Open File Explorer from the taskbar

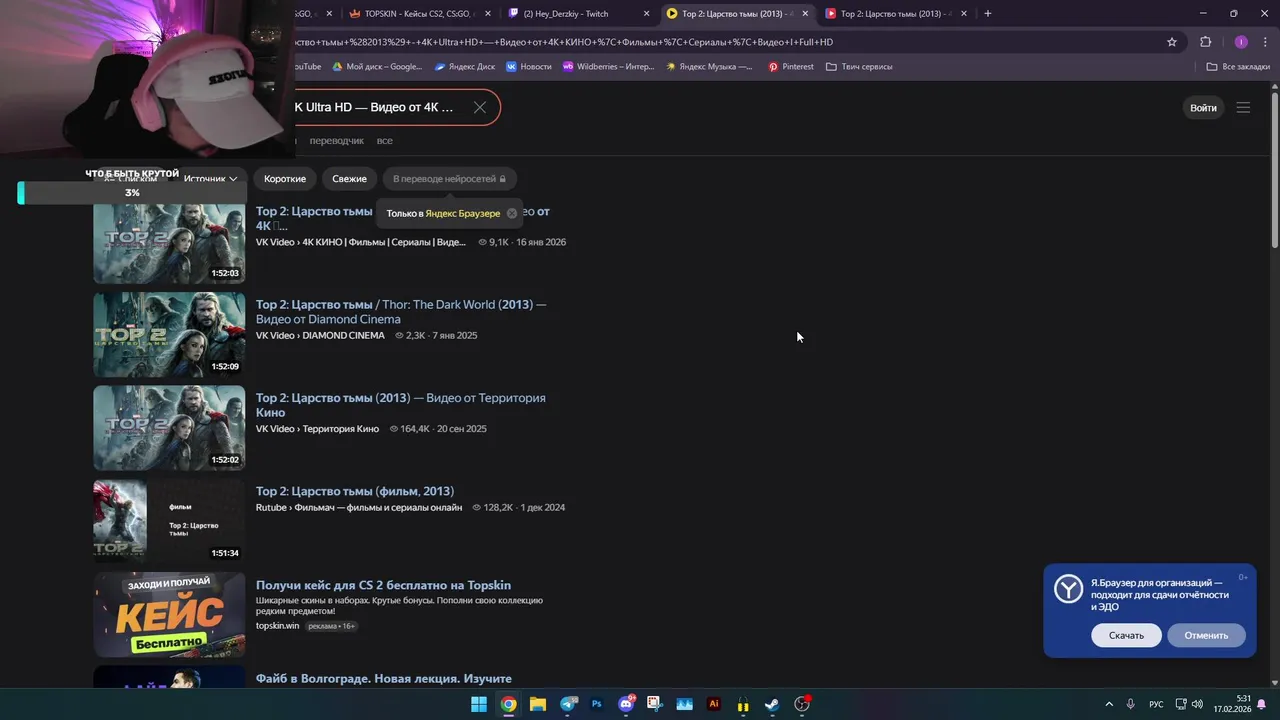(538, 704)
